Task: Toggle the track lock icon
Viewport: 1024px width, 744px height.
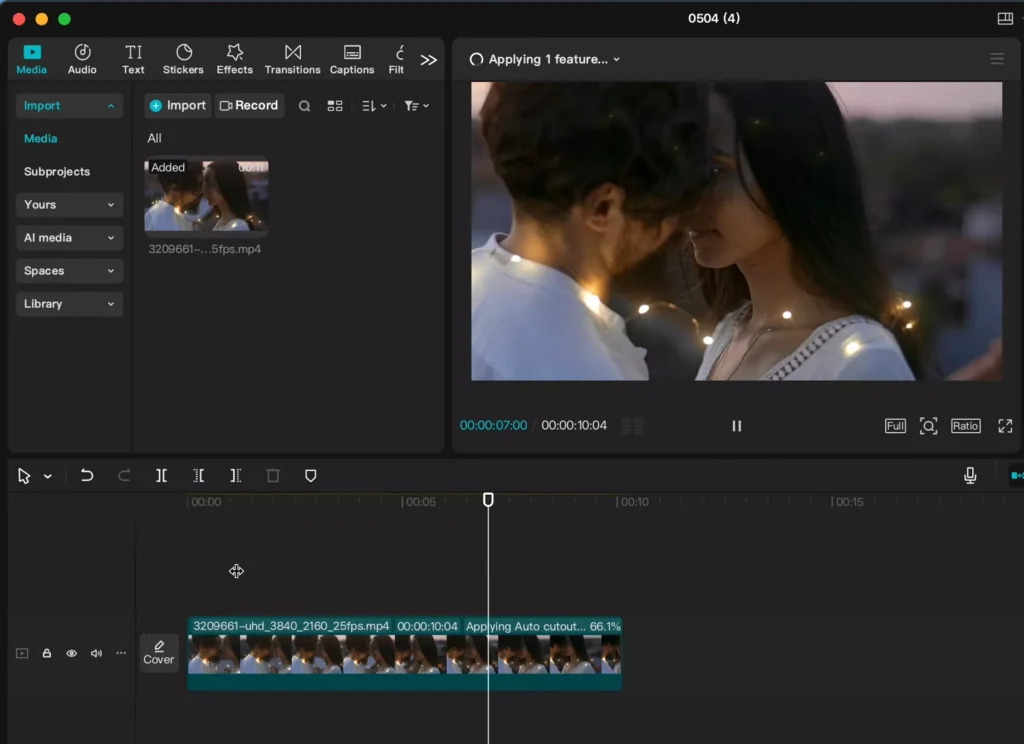Action: (47, 653)
